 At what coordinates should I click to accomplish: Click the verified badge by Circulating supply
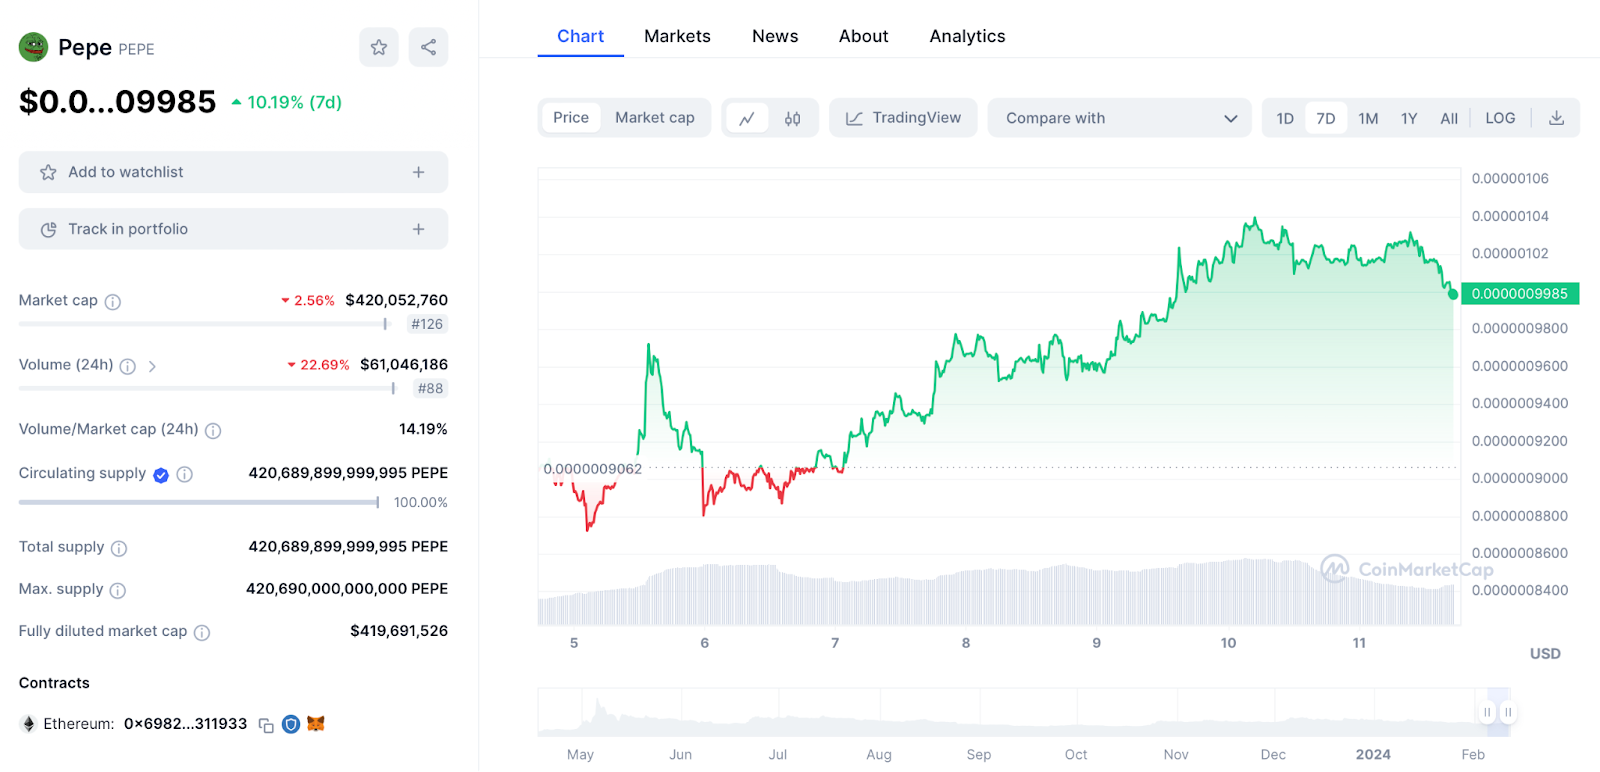(161, 475)
